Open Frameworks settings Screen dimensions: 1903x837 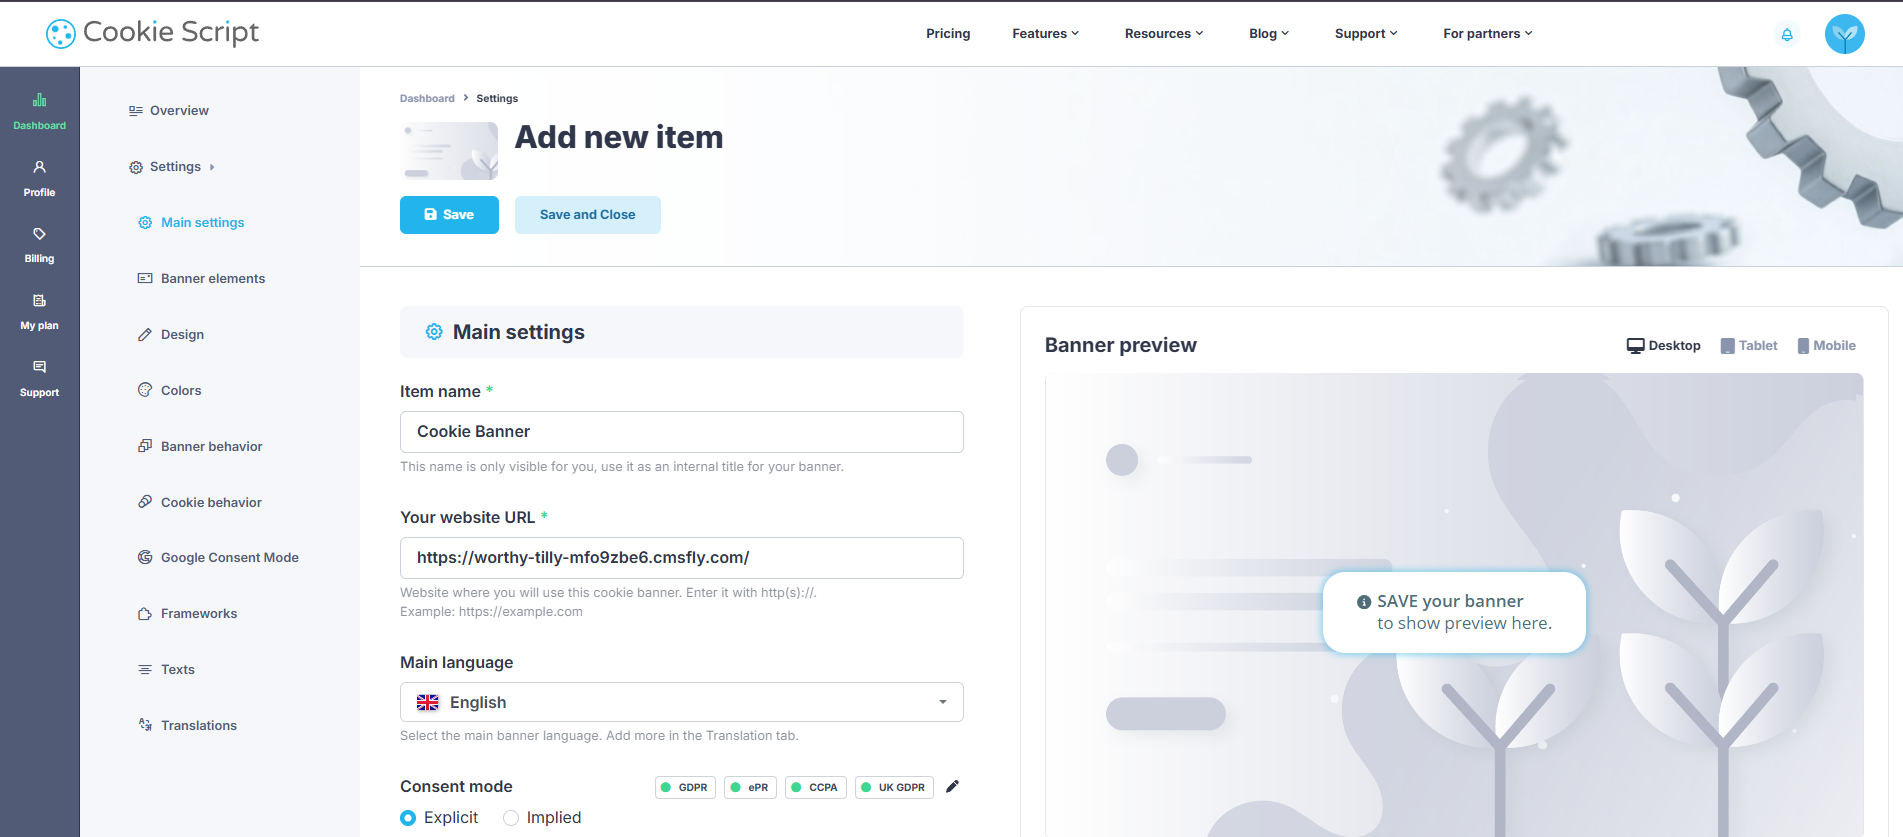pyautogui.click(x=199, y=614)
